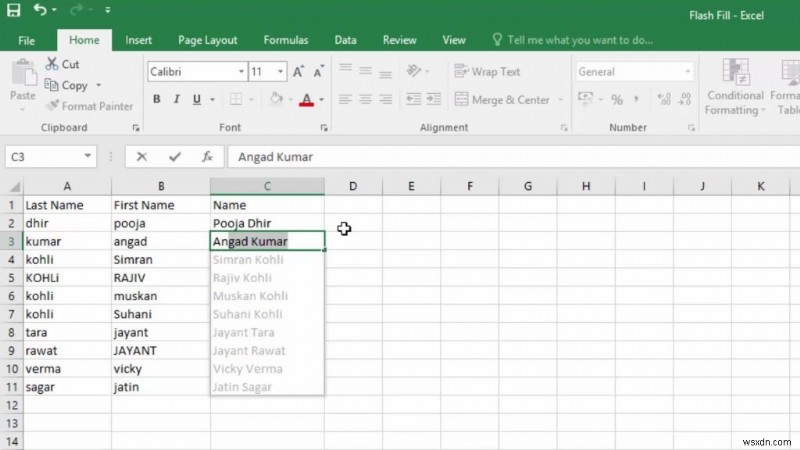Click cell with text Pooja Dhir

pos(267,223)
